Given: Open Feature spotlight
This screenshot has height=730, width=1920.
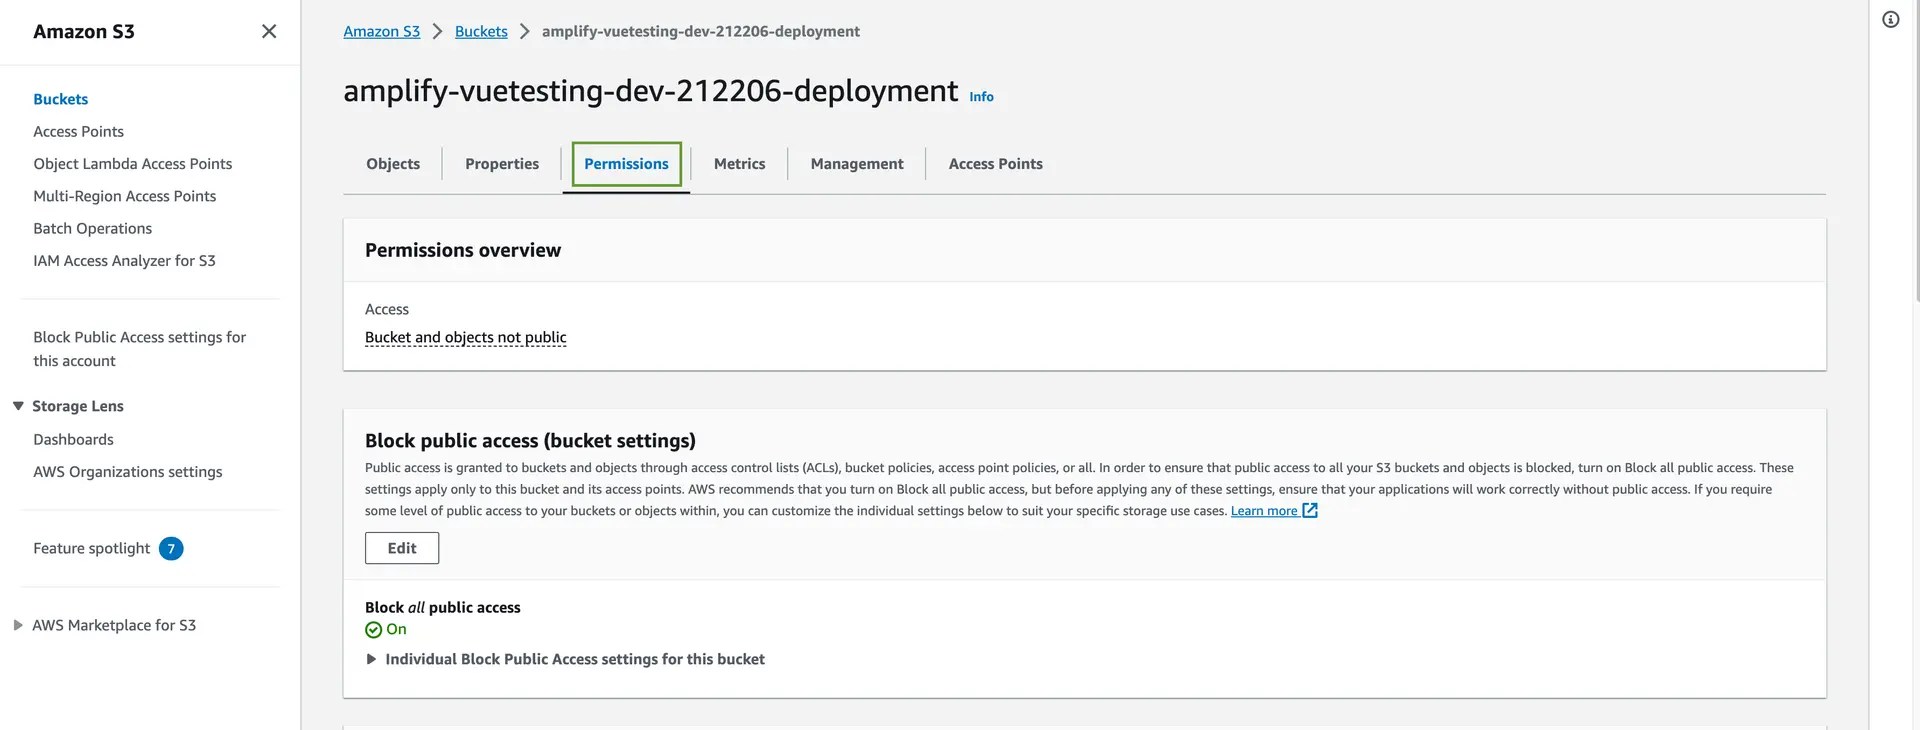Looking at the screenshot, I should coord(92,548).
